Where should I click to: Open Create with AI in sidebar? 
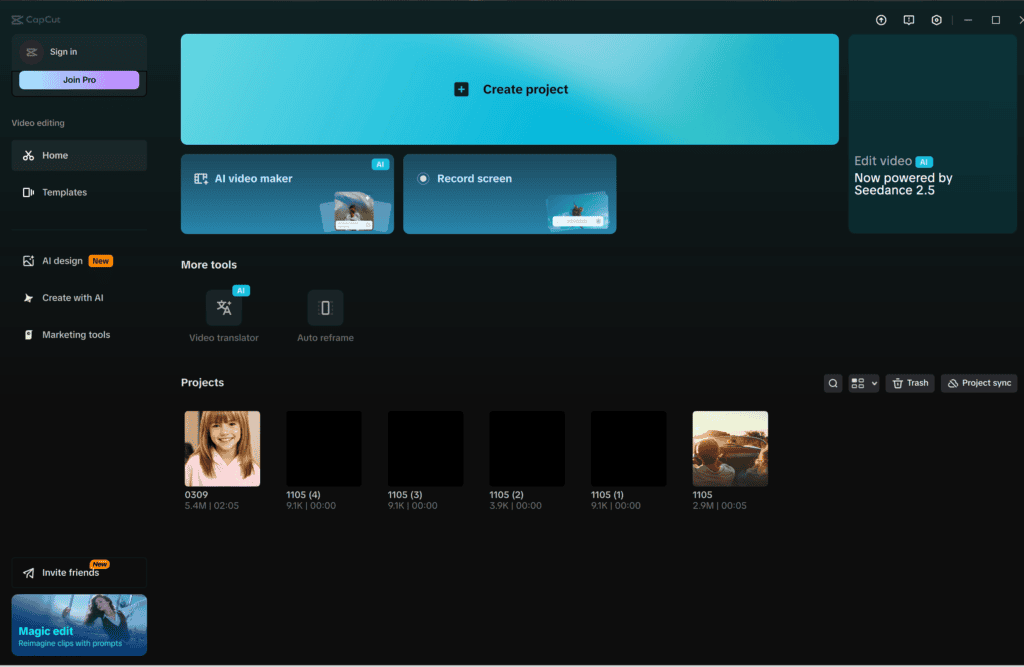[x=79, y=298]
